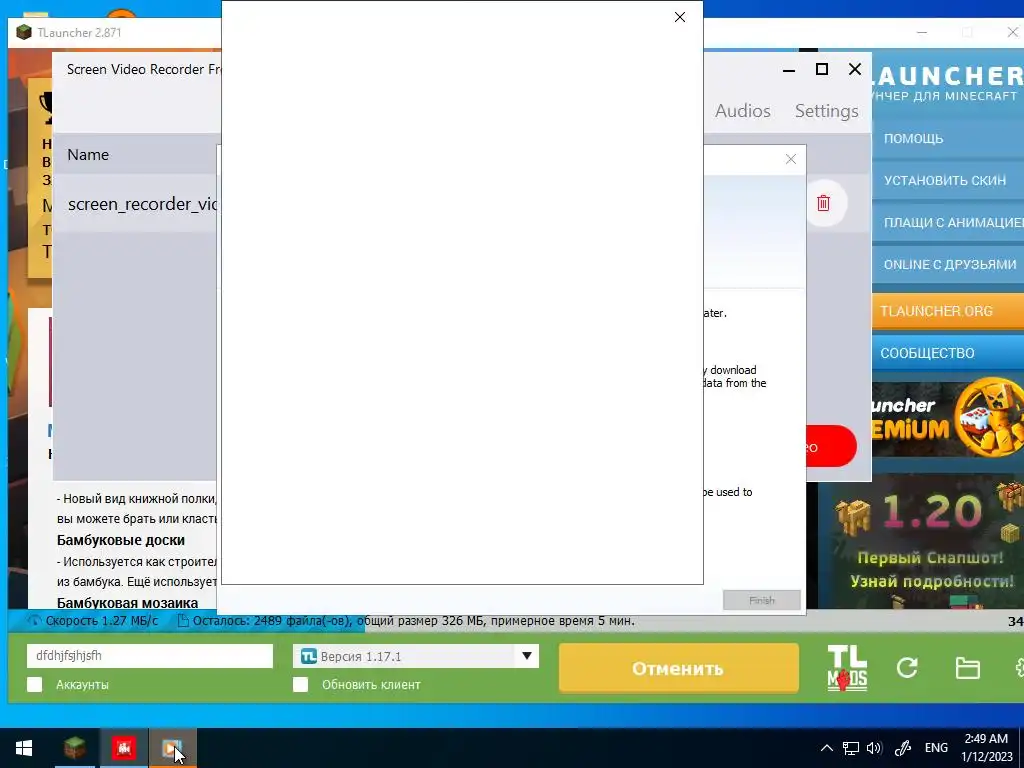
Task: Close the installer dialog behind popup
Action: 791,159
